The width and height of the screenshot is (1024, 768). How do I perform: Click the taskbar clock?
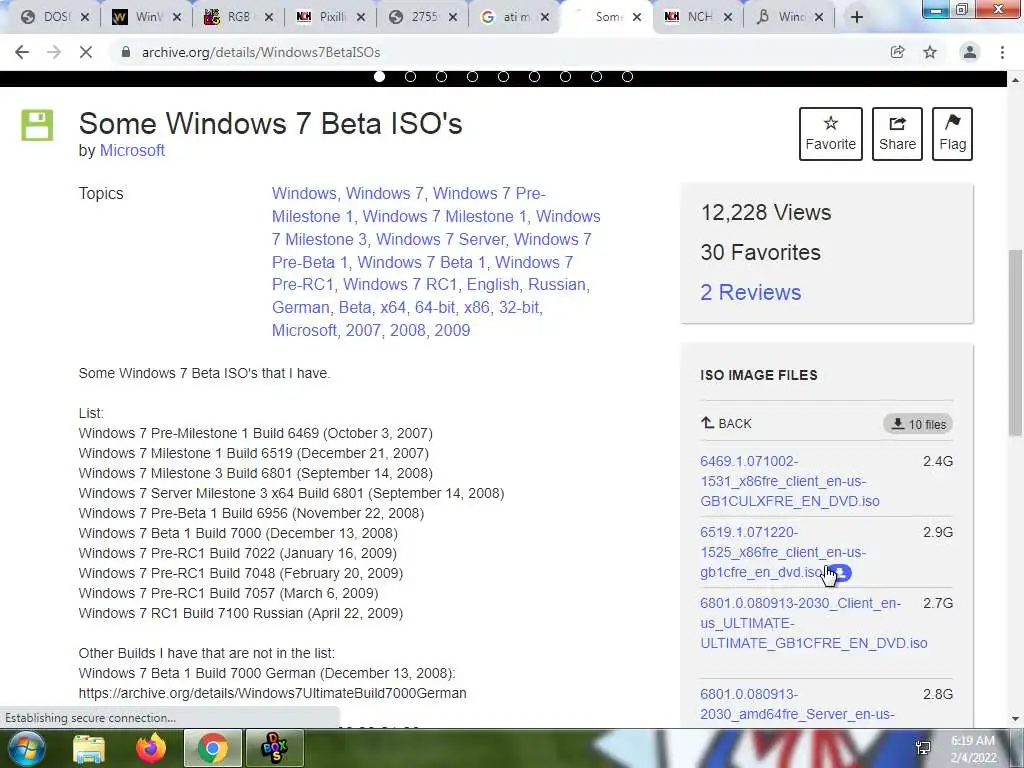(x=973, y=749)
